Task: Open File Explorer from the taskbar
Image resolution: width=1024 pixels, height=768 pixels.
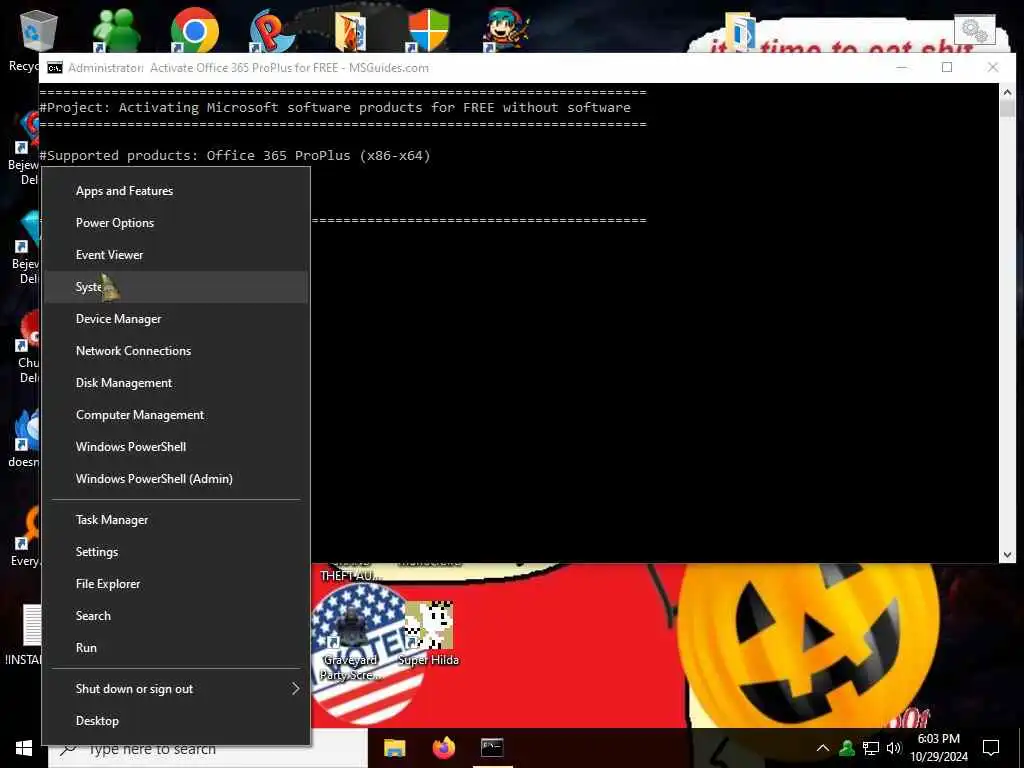Action: (x=394, y=748)
